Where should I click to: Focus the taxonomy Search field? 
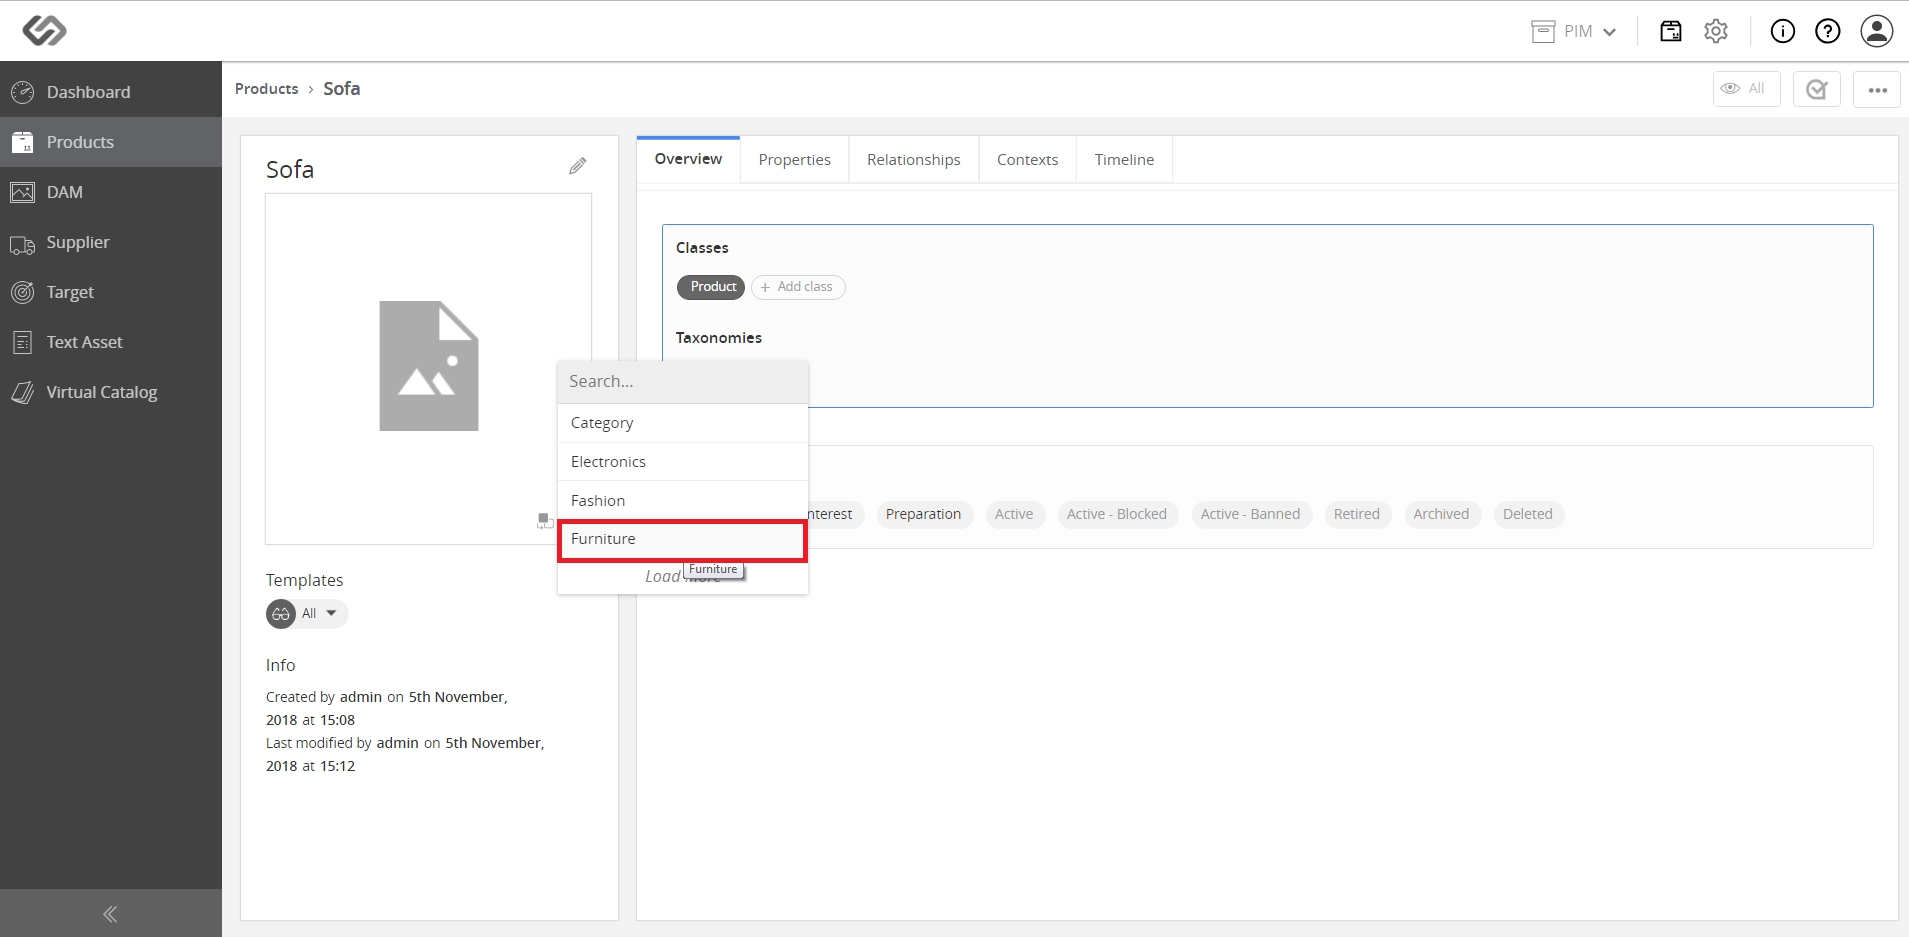[x=683, y=381]
